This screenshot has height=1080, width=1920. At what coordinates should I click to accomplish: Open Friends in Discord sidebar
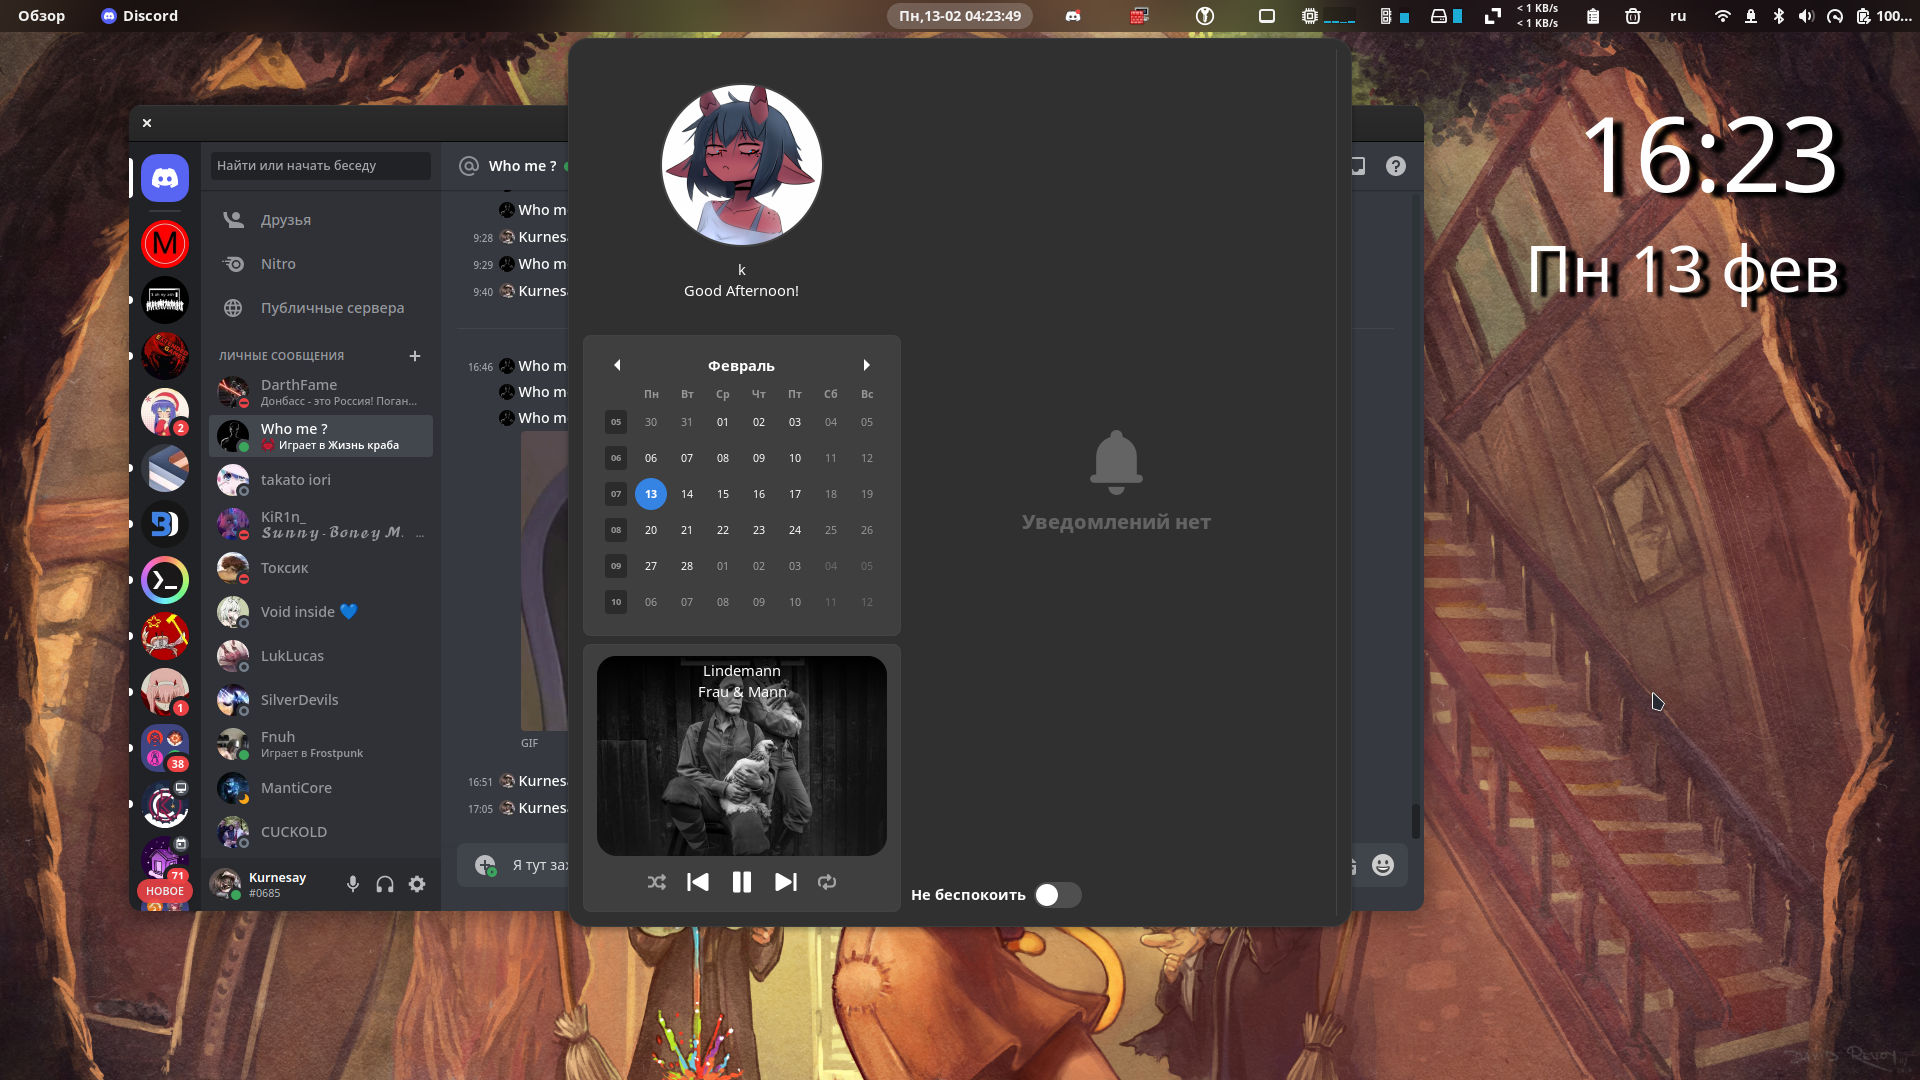pyautogui.click(x=321, y=220)
